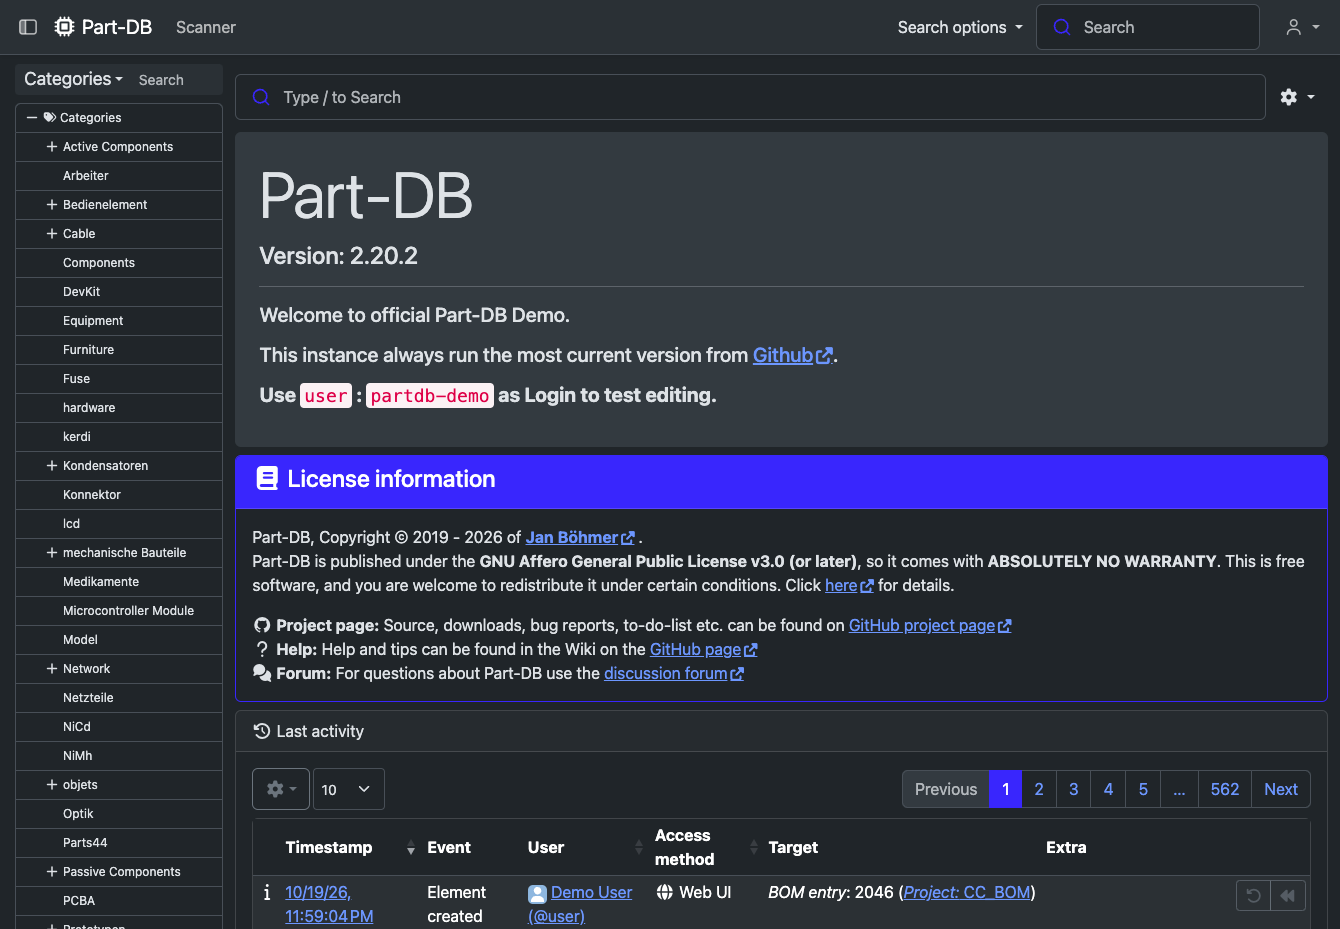Click the undo icon on BOM entry row

pyautogui.click(x=1253, y=895)
